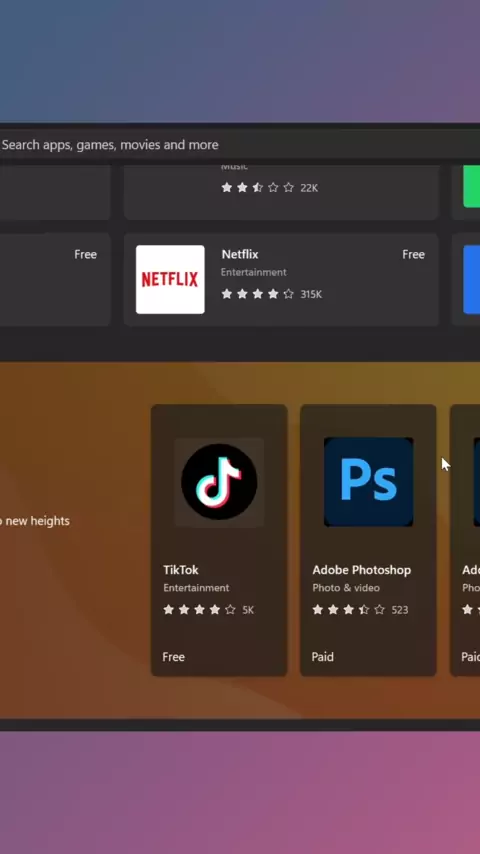Open the Adobe Photoshop title text
480x854 pixels.
click(362, 570)
